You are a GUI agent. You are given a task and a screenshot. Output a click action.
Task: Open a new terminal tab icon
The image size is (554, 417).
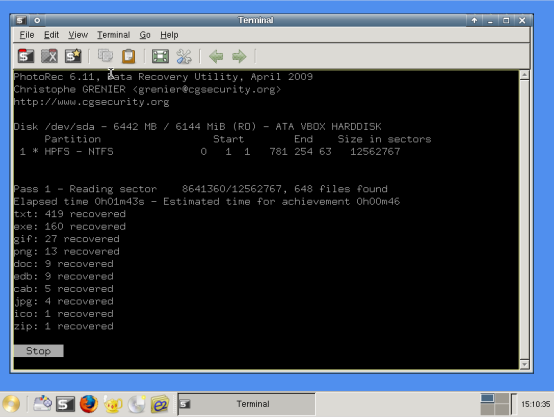26,56
